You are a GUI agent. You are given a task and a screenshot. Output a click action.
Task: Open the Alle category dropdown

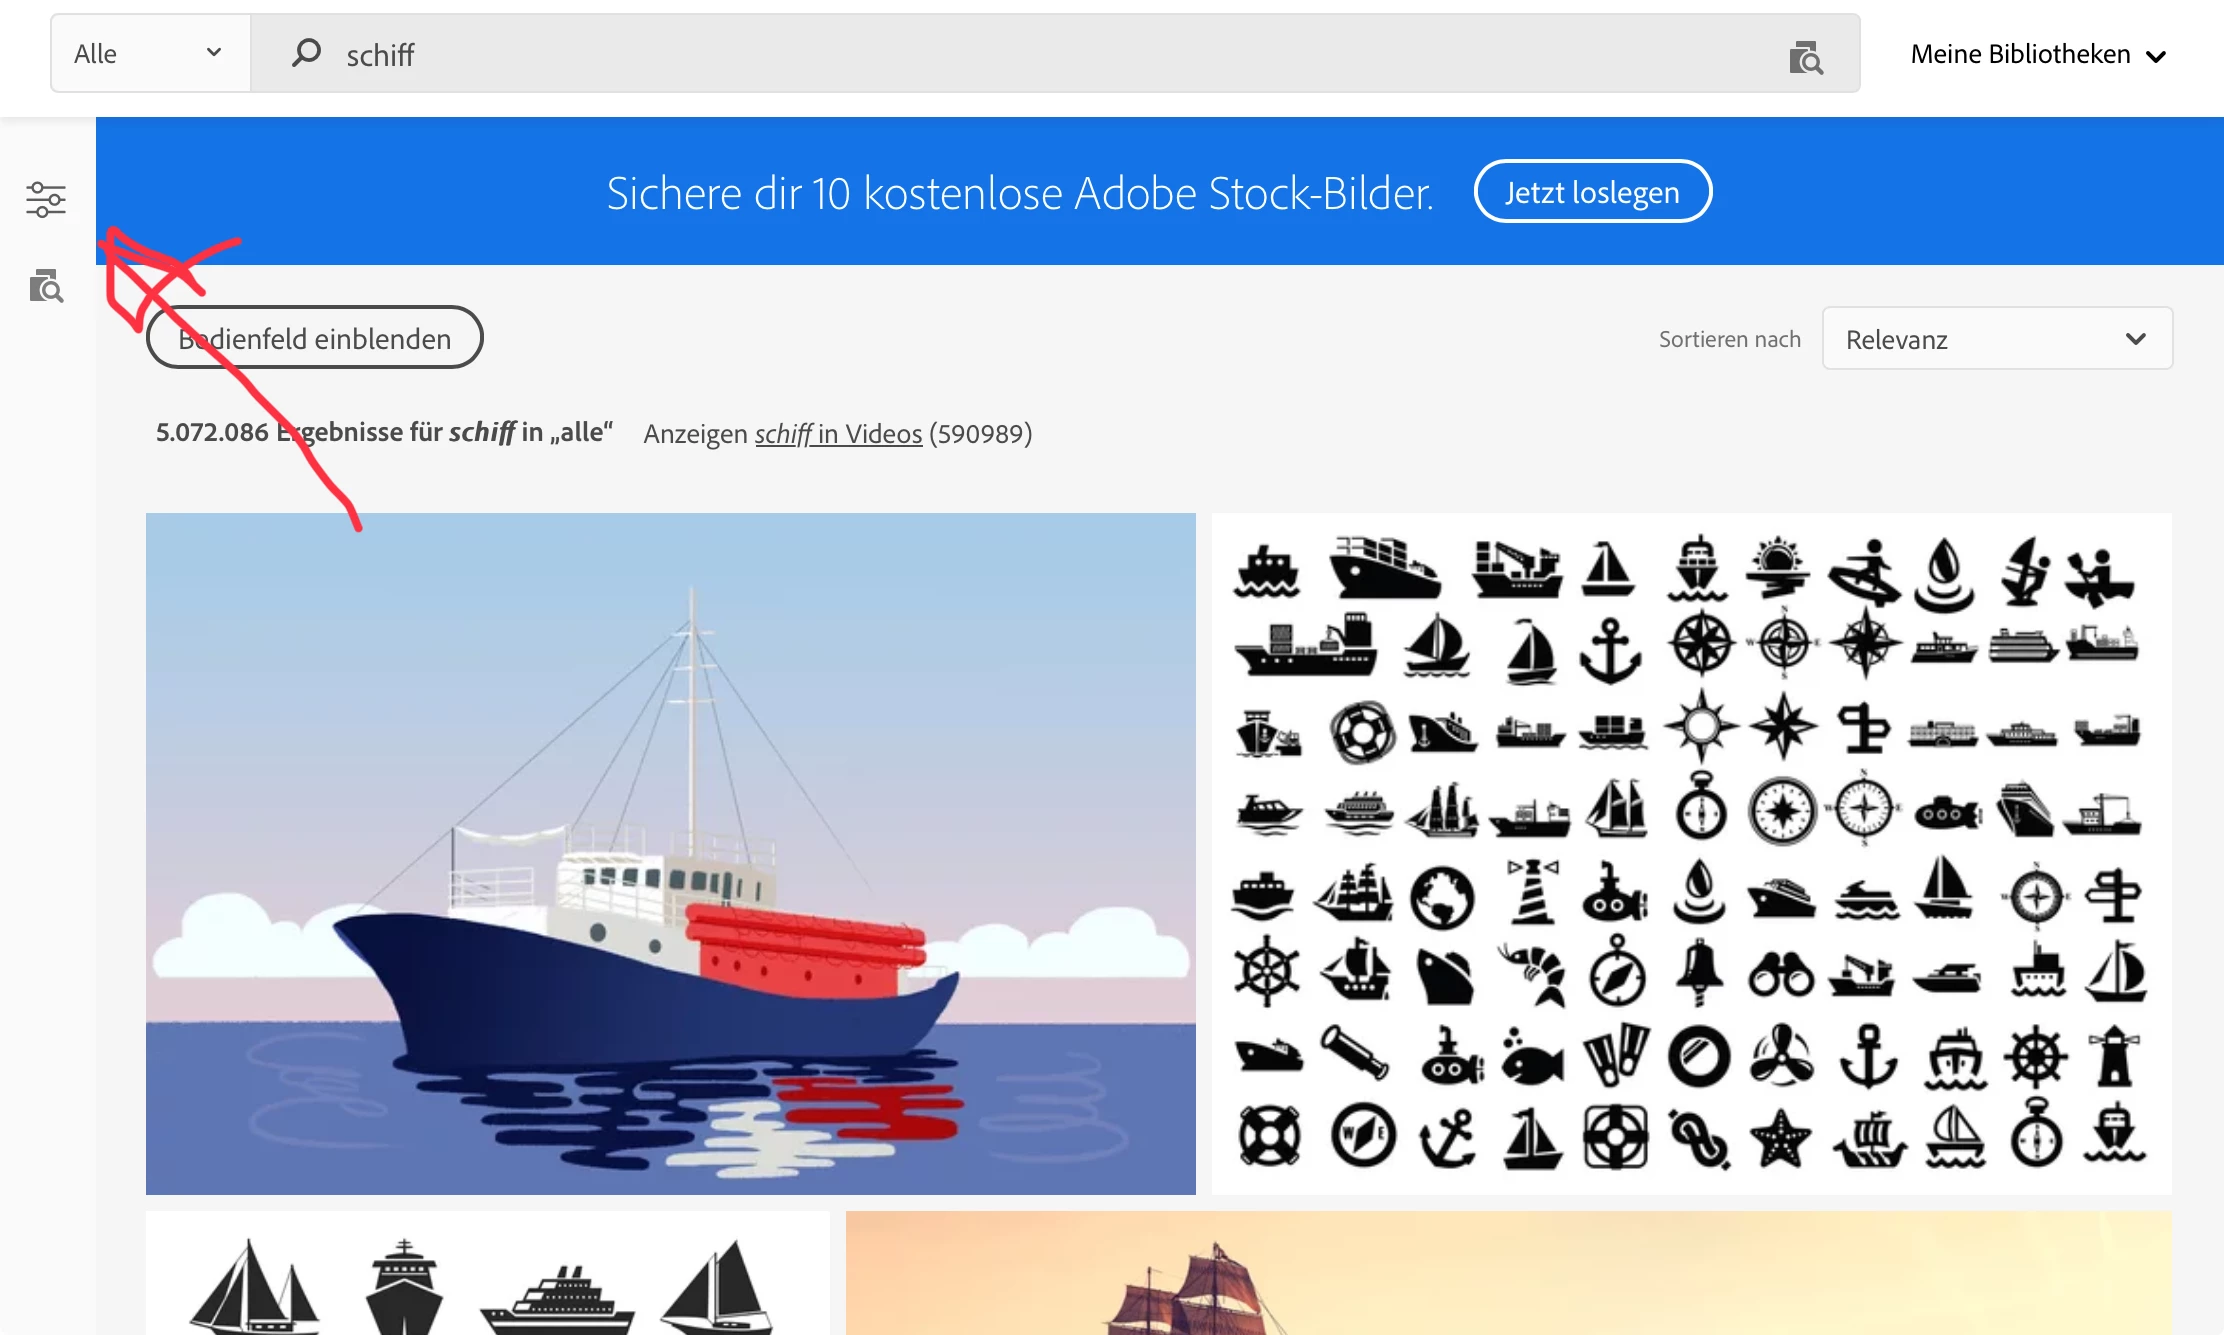pyautogui.click(x=150, y=53)
